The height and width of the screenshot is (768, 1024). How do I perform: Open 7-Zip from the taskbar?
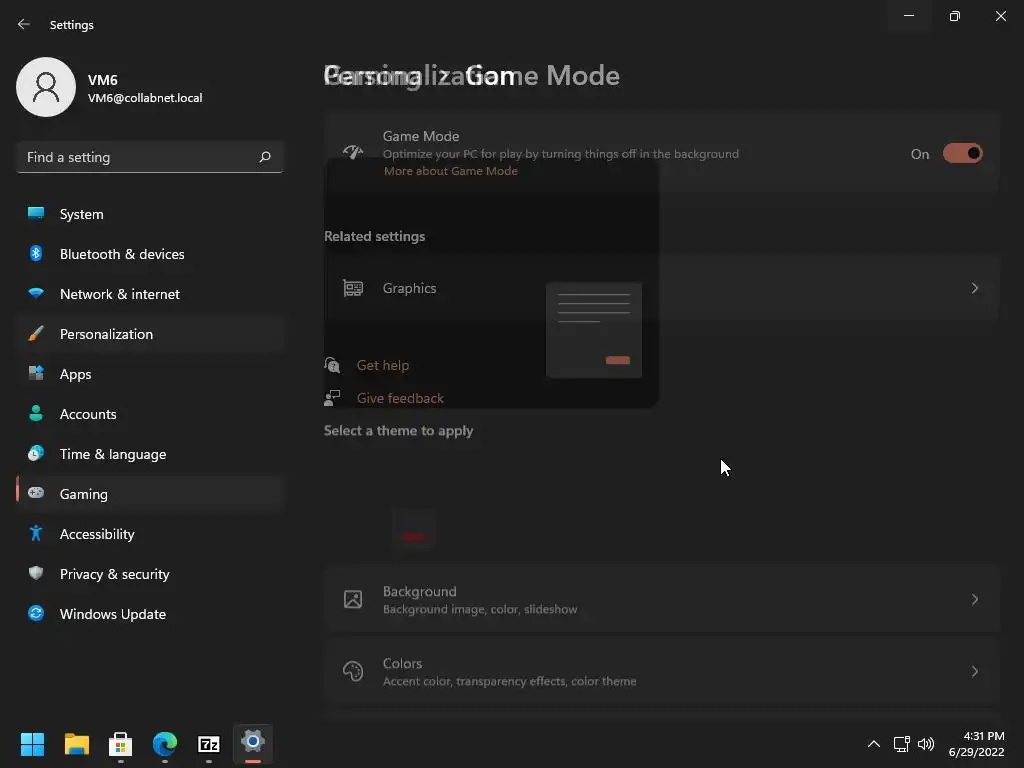point(209,744)
